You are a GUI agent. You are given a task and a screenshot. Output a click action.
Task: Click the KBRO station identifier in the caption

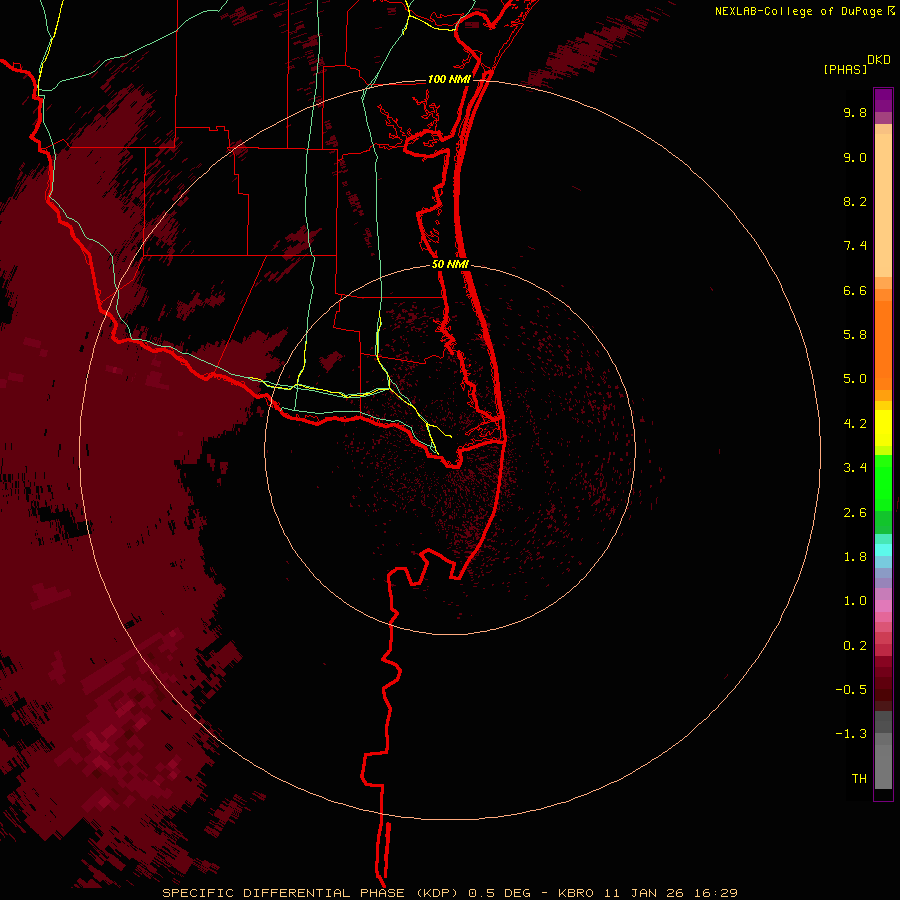(577, 893)
